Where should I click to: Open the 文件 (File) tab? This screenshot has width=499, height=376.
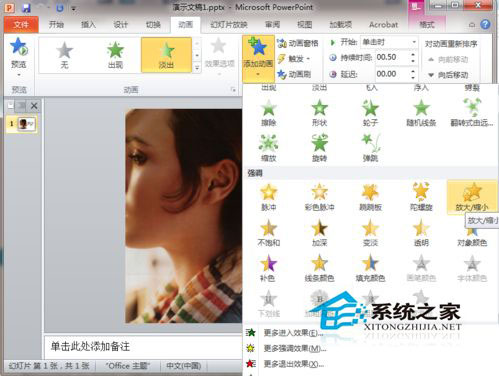[21, 25]
